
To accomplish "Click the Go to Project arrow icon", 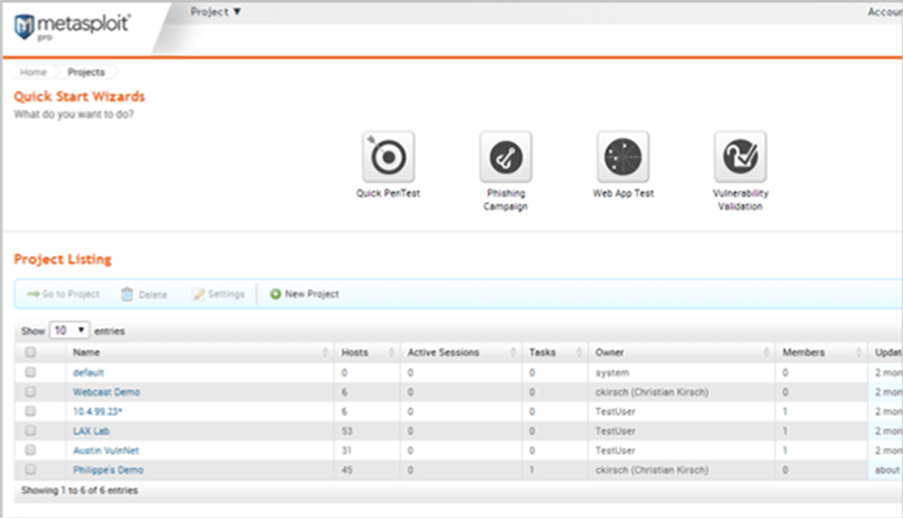I will click(33, 294).
